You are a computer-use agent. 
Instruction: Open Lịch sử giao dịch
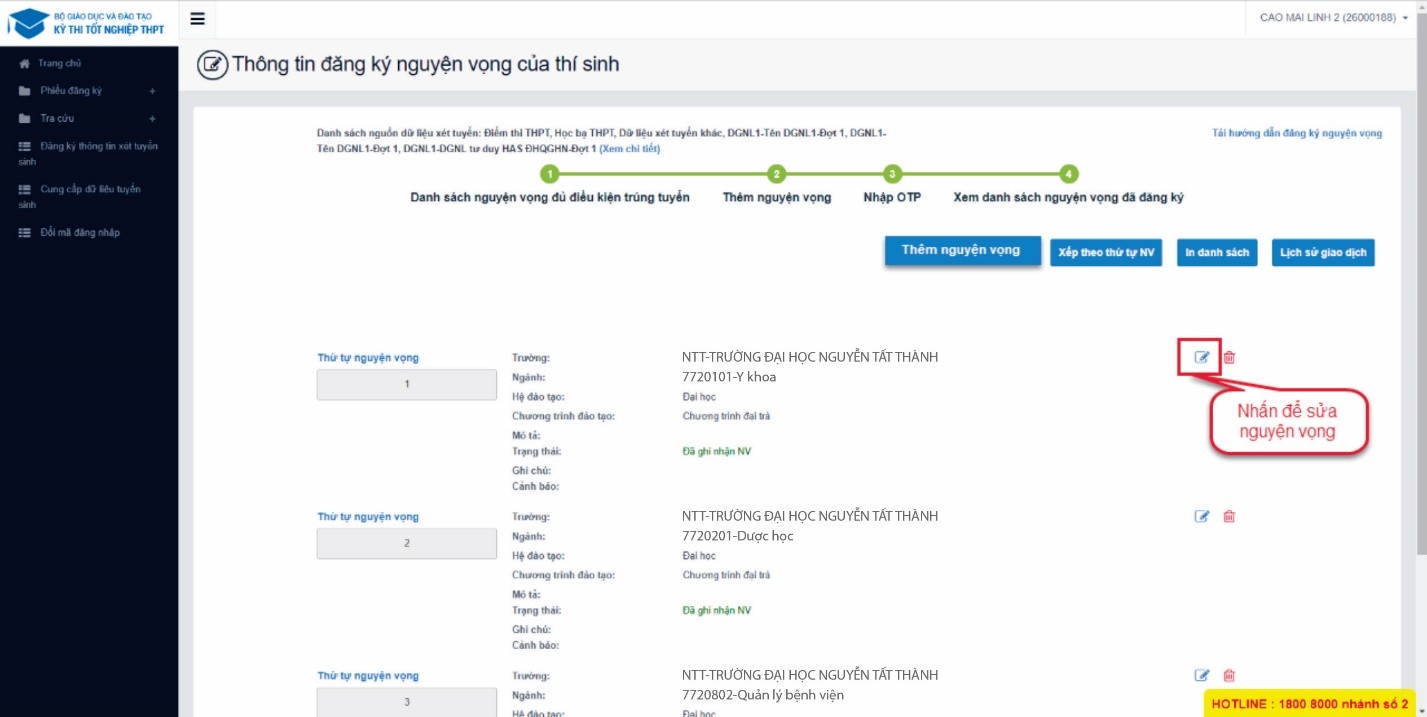(1323, 253)
